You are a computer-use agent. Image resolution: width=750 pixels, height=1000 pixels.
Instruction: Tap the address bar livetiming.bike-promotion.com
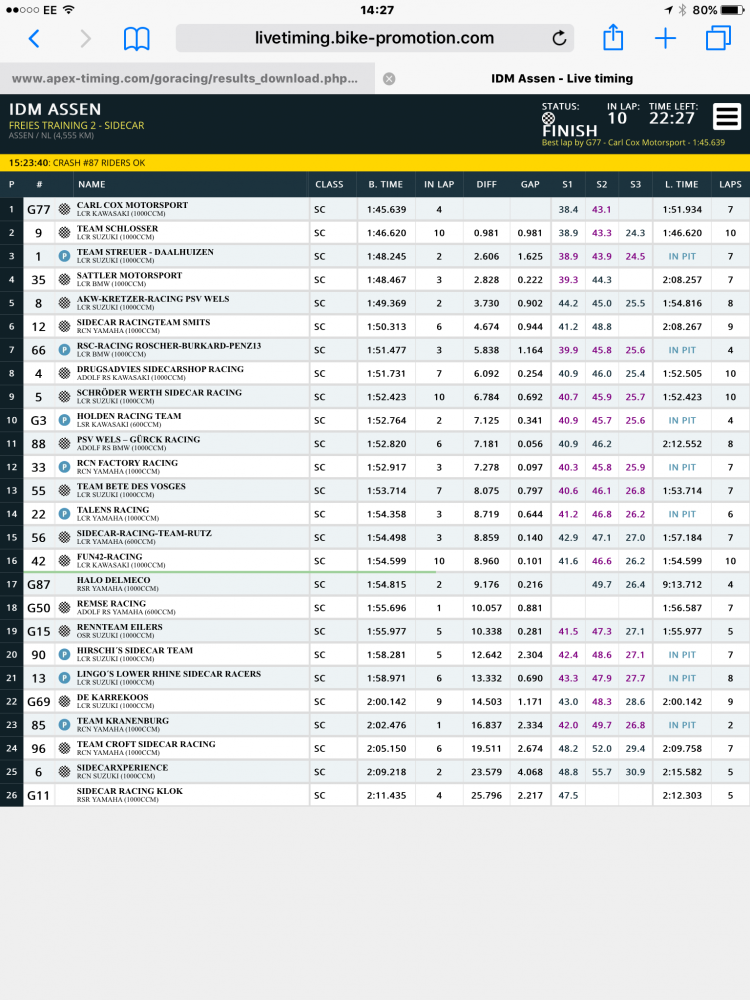click(x=375, y=38)
